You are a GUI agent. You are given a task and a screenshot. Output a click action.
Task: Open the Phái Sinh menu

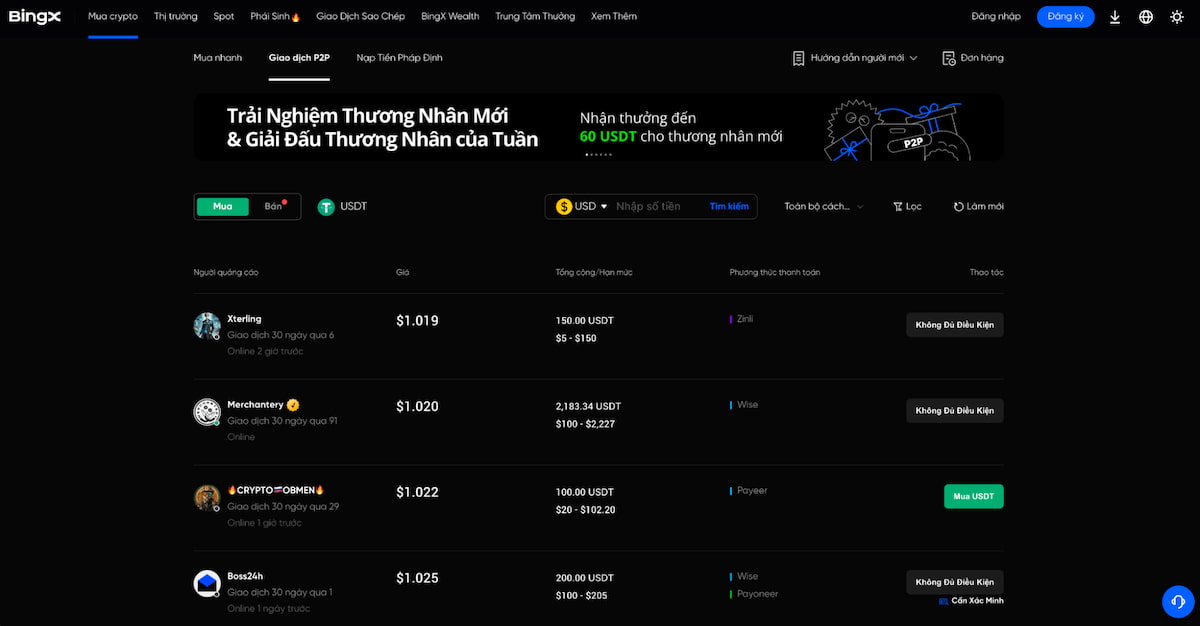tap(275, 16)
